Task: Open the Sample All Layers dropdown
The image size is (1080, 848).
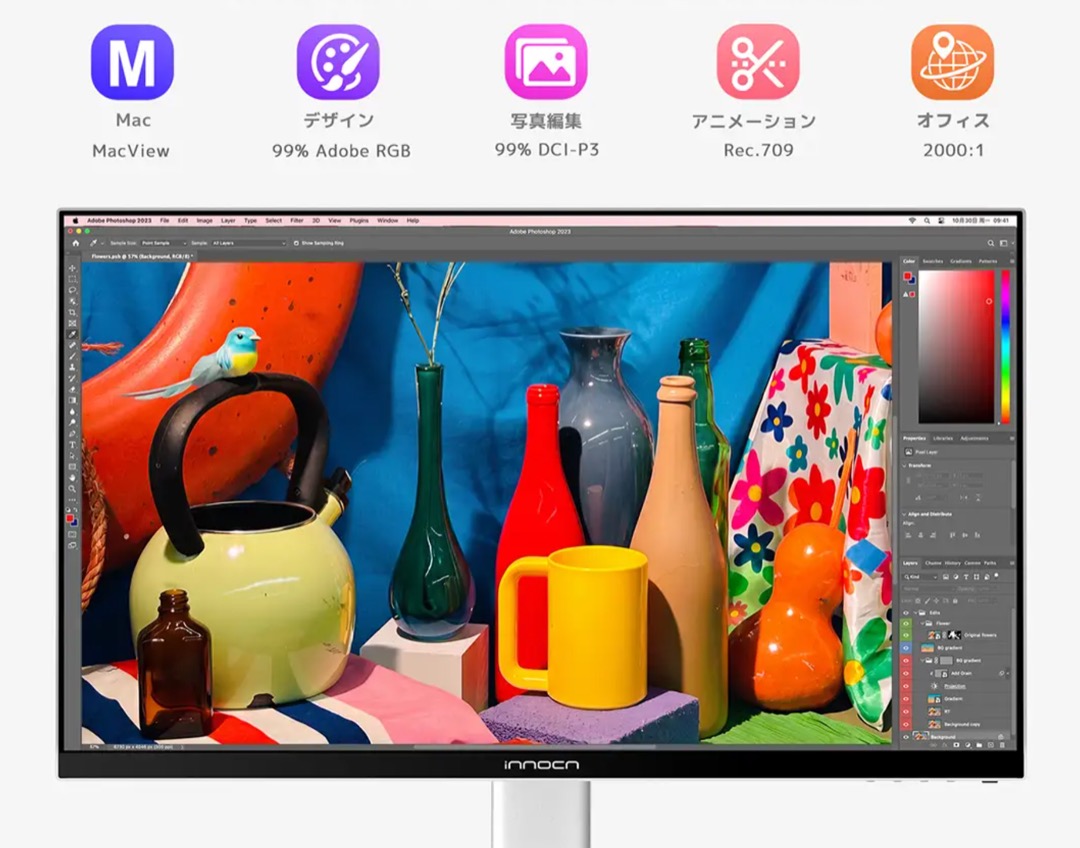Action: coord(249,243)
